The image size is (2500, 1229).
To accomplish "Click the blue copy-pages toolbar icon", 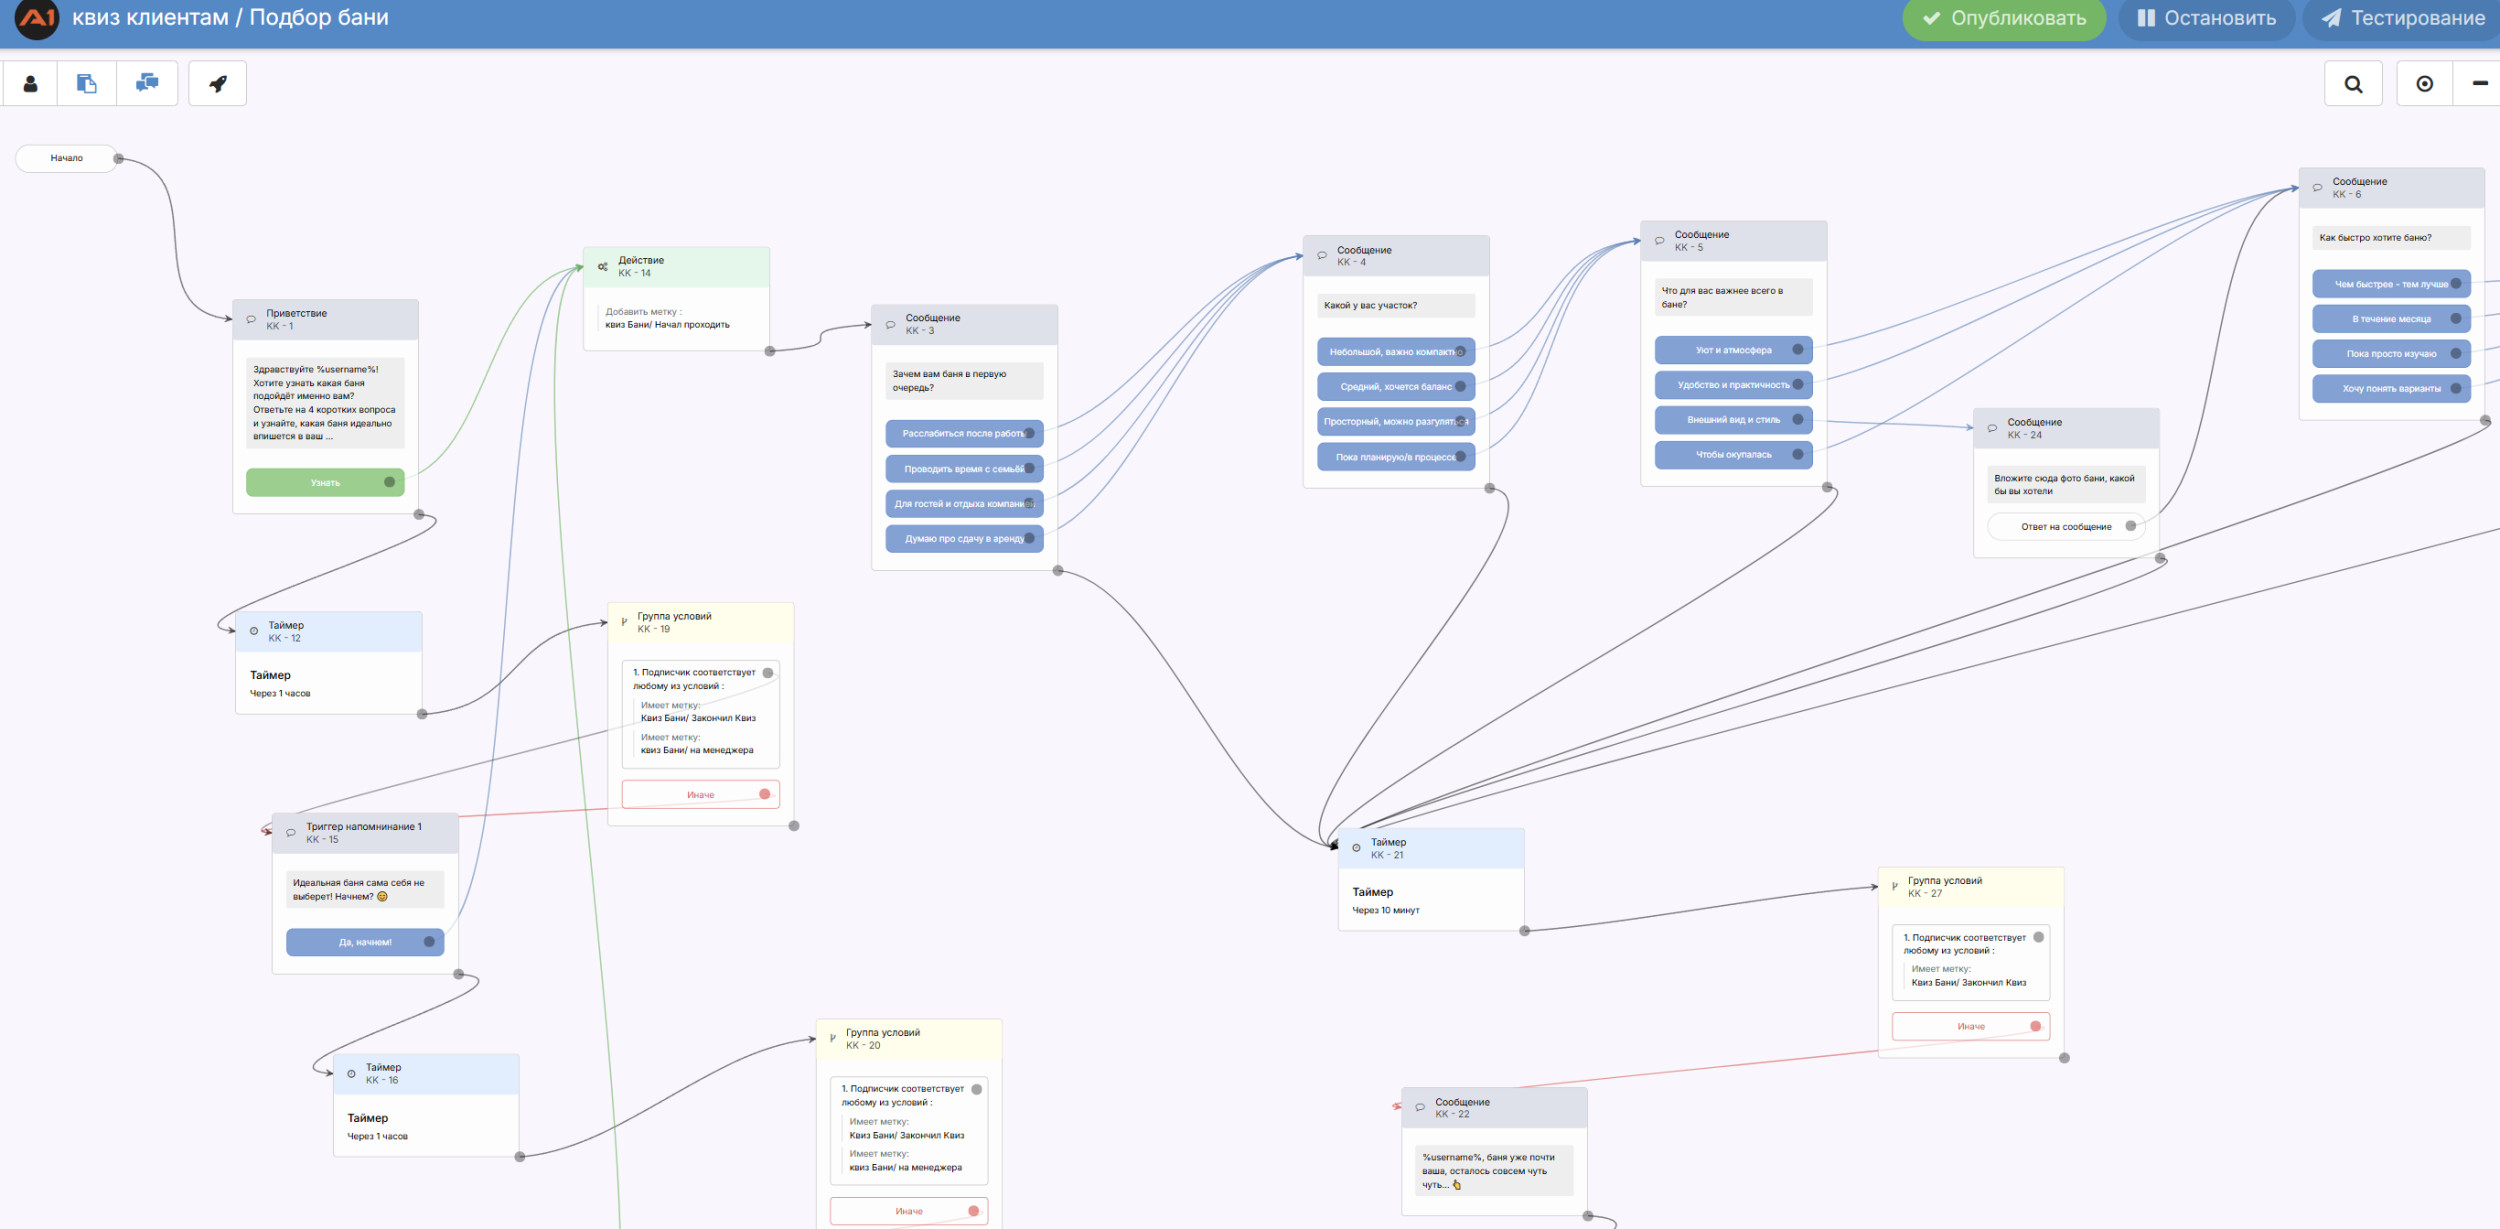I will (87, 84).
